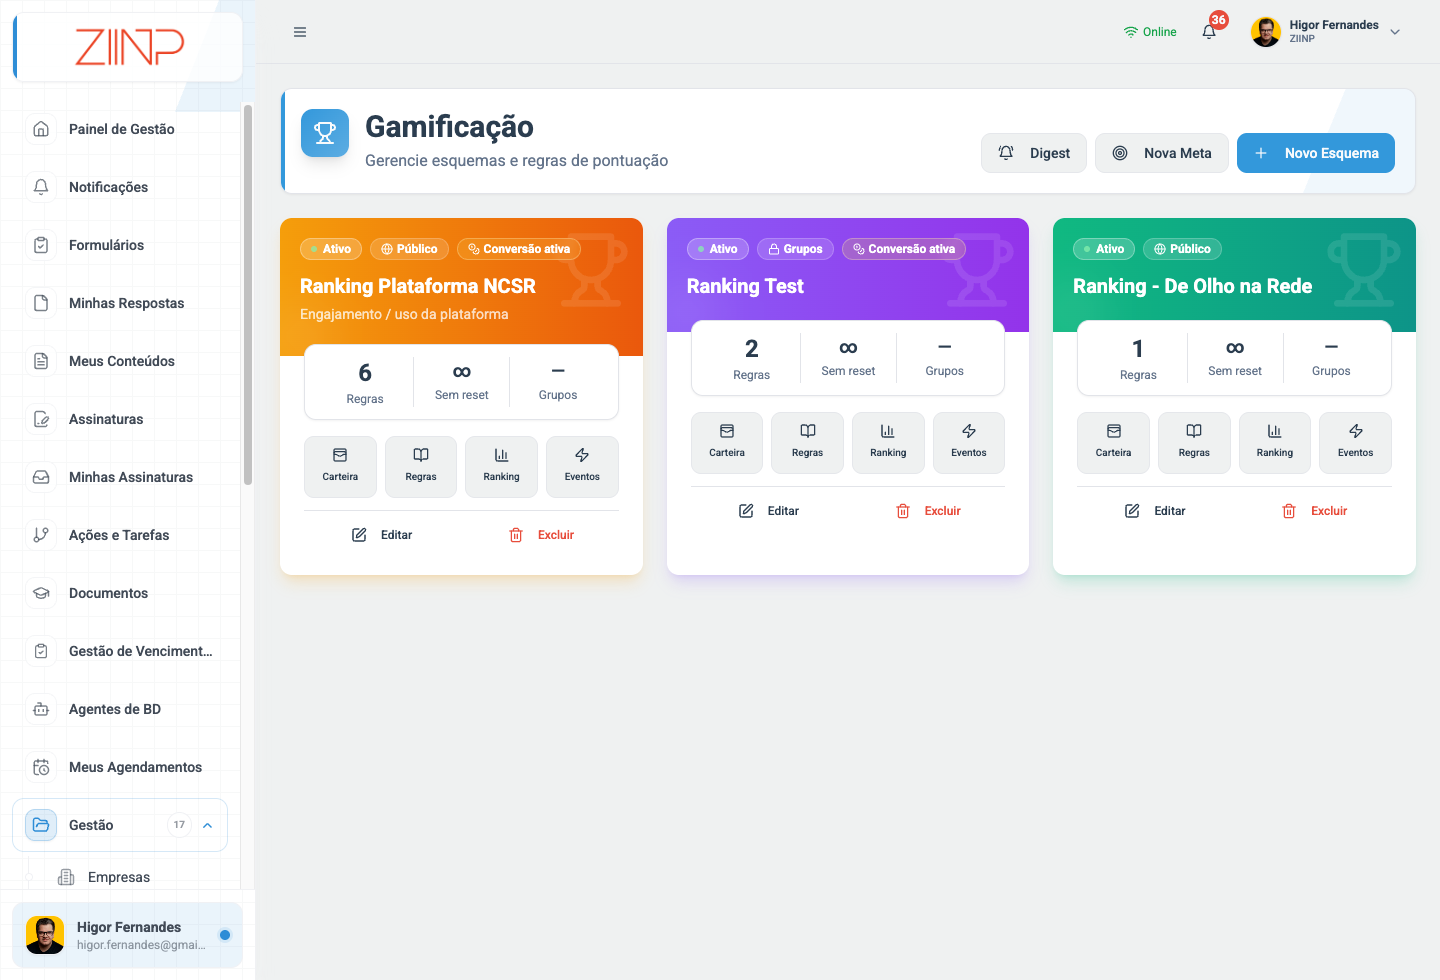This screenshot has height=980, width=1440.
Task: Open Carteira for Ranking - De Olho na Rede
Action: (1113, 443)
